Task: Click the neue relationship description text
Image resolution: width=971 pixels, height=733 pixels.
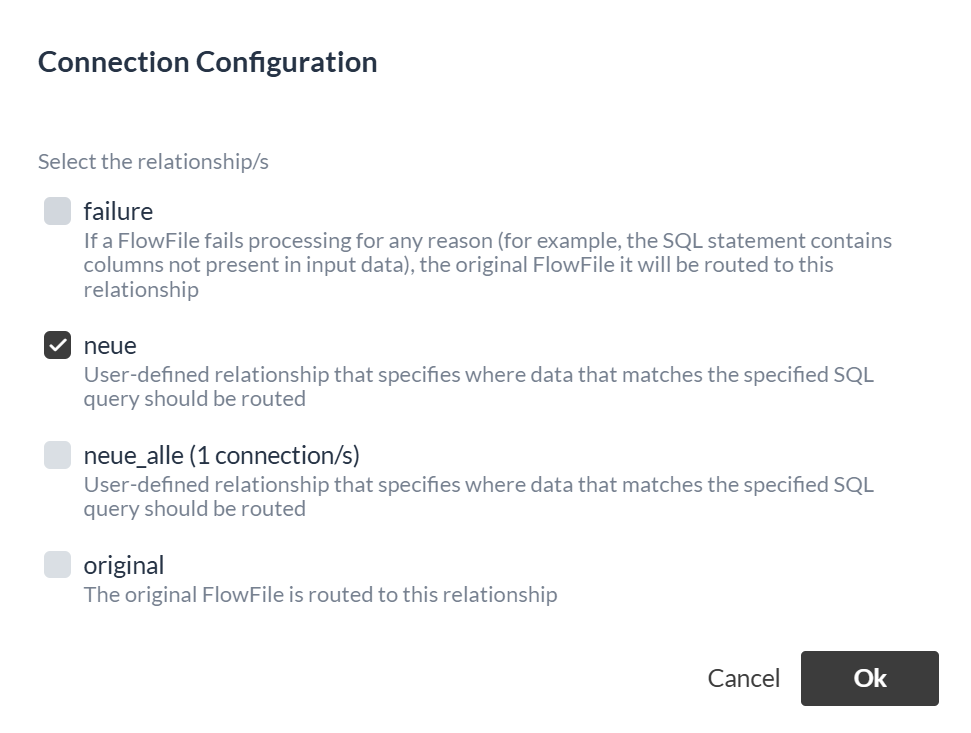Action: pos(479,386)
